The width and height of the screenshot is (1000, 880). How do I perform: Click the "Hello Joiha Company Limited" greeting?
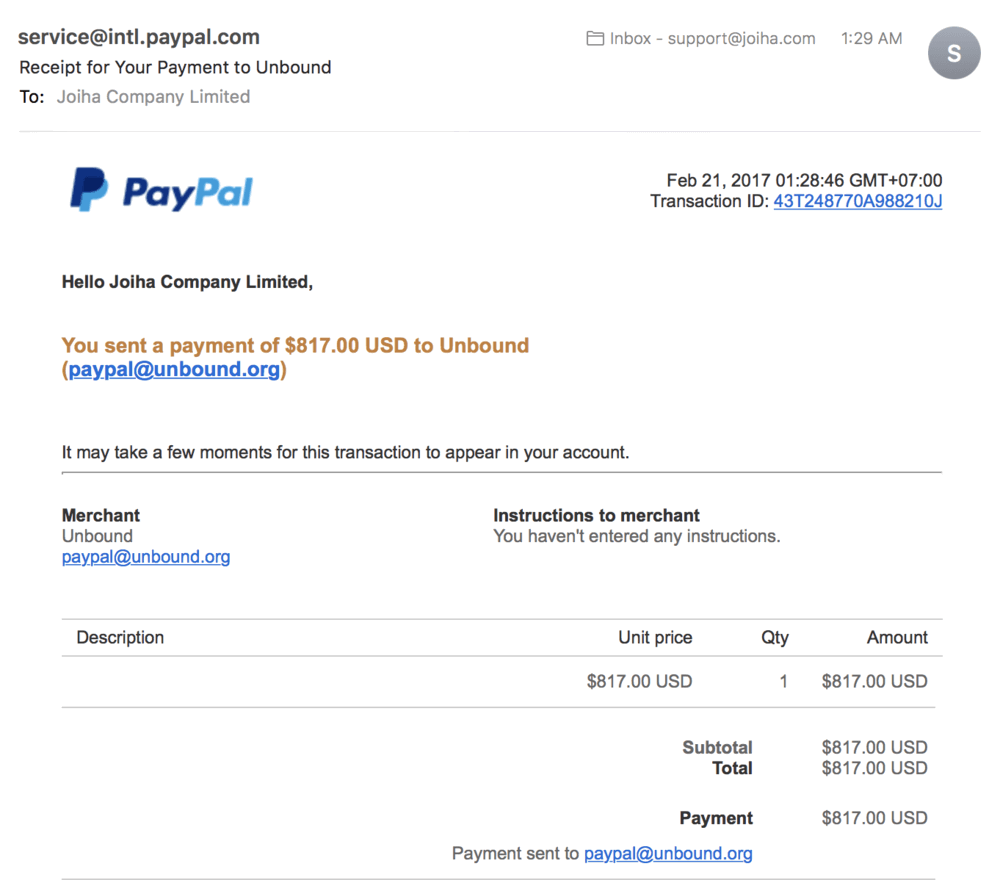point(187,282)
